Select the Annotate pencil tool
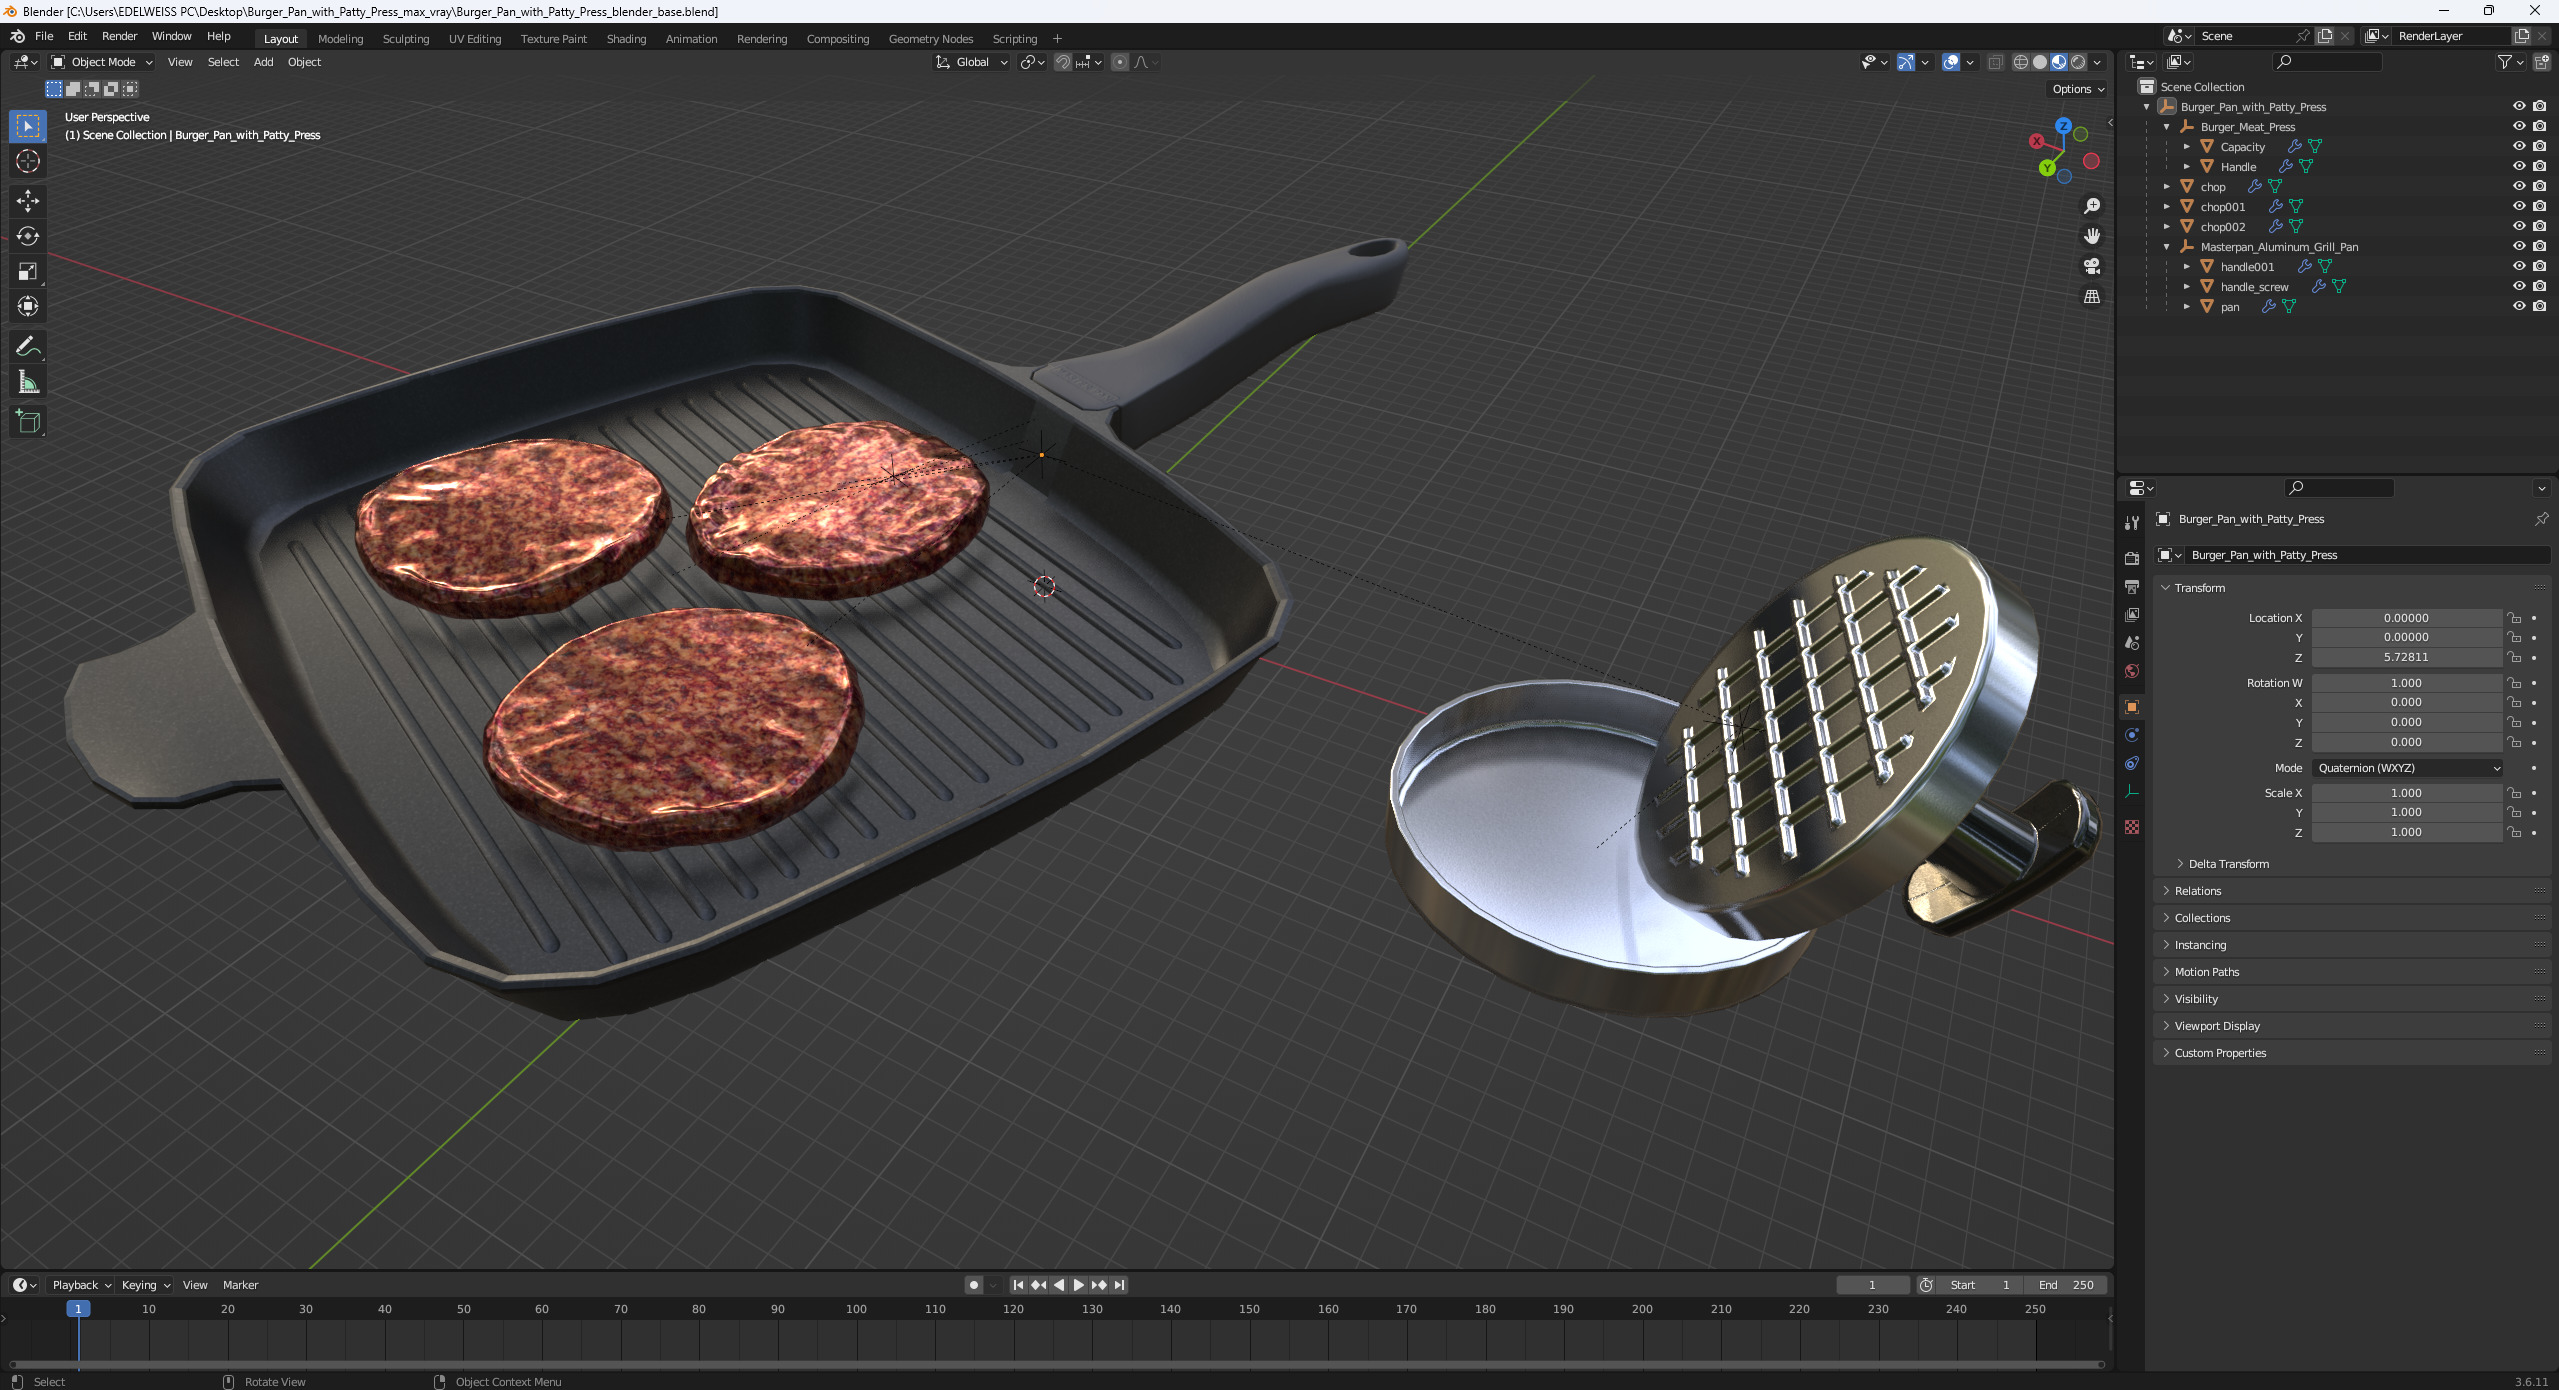Screen dimensions: 2559x1390 pyautogui.click(x=28, y=347)
